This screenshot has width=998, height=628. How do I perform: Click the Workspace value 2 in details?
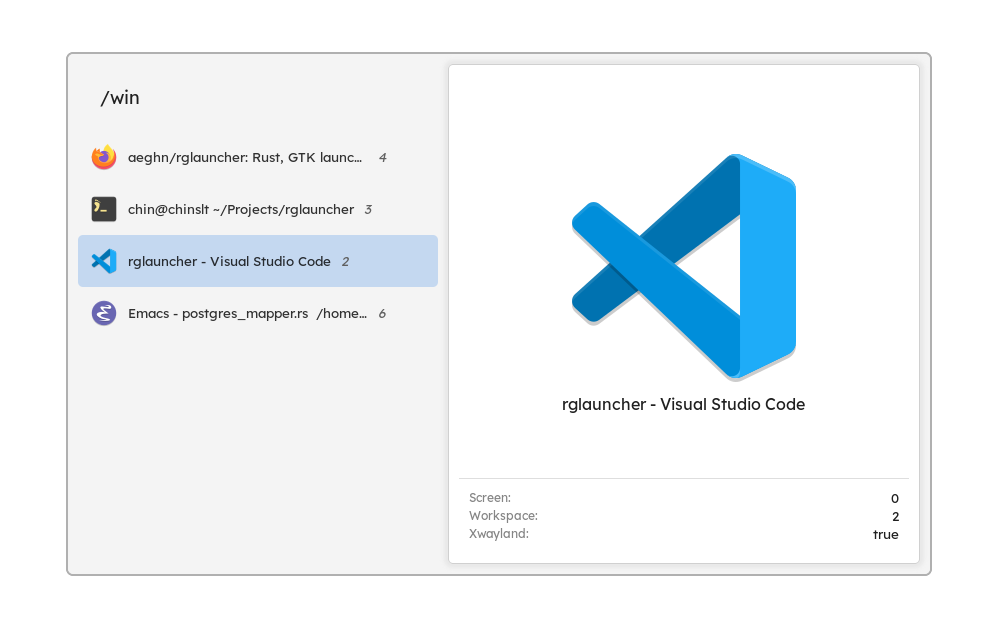coord(896,517)
